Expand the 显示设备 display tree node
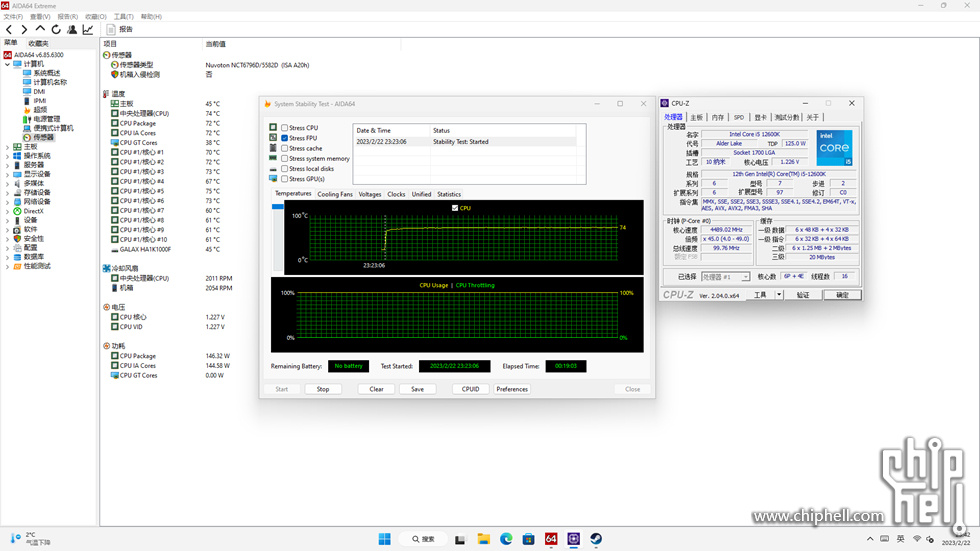Image resolution: width=980 pixels, height=551 pixels. (x=8, y=174)
